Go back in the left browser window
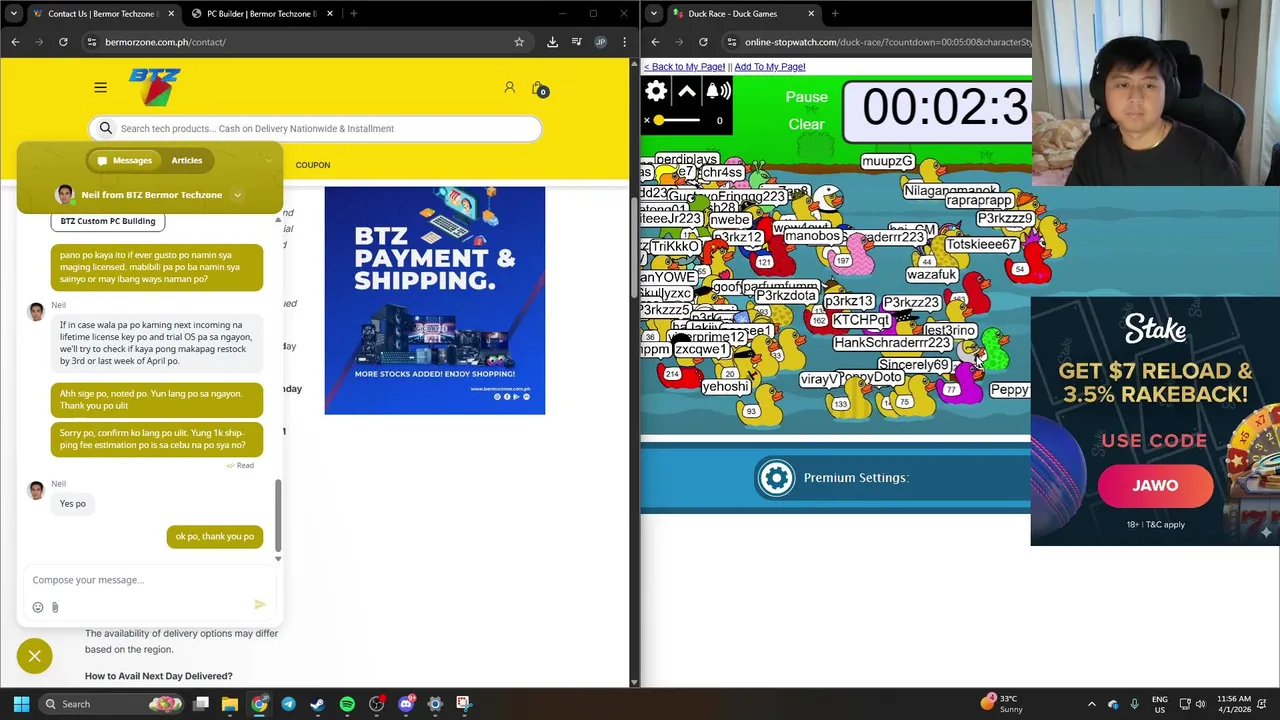 (x=15, y=42)
